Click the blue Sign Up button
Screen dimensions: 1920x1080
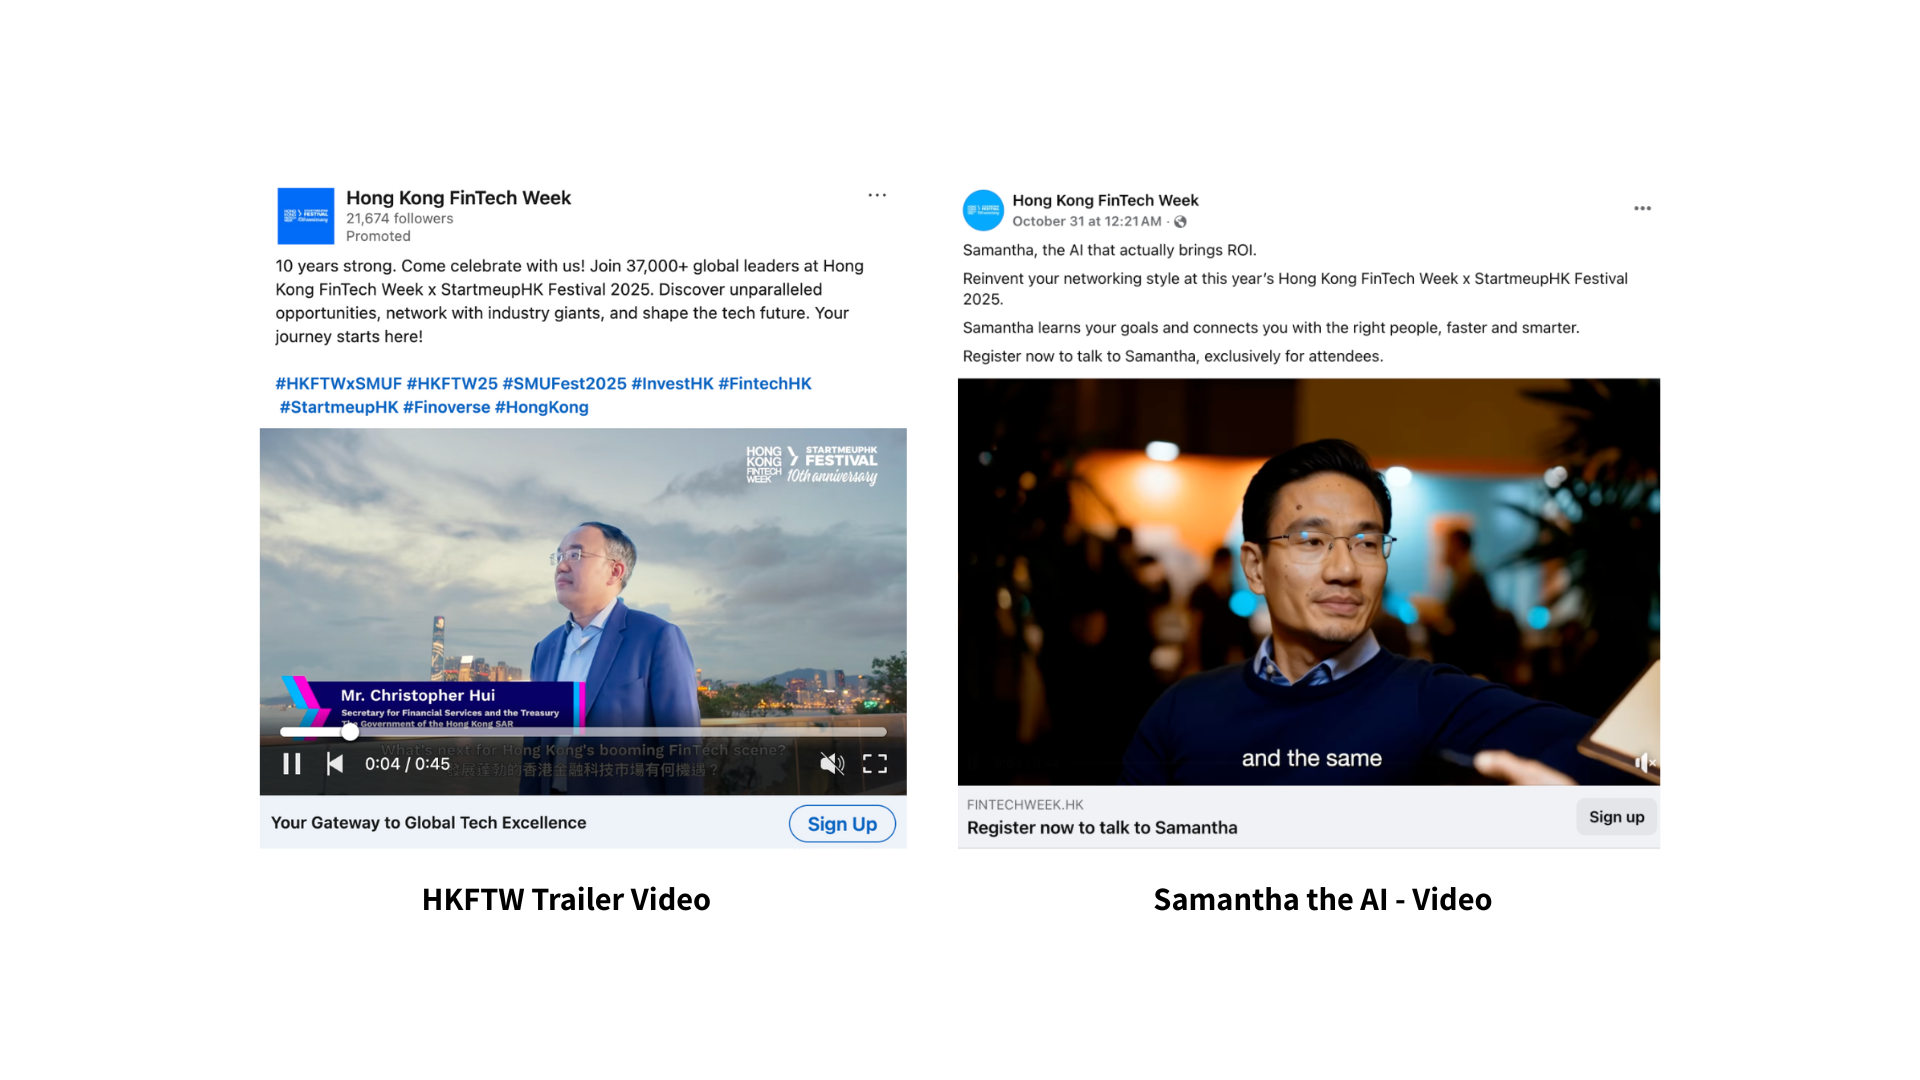click(x=842, y=824)
